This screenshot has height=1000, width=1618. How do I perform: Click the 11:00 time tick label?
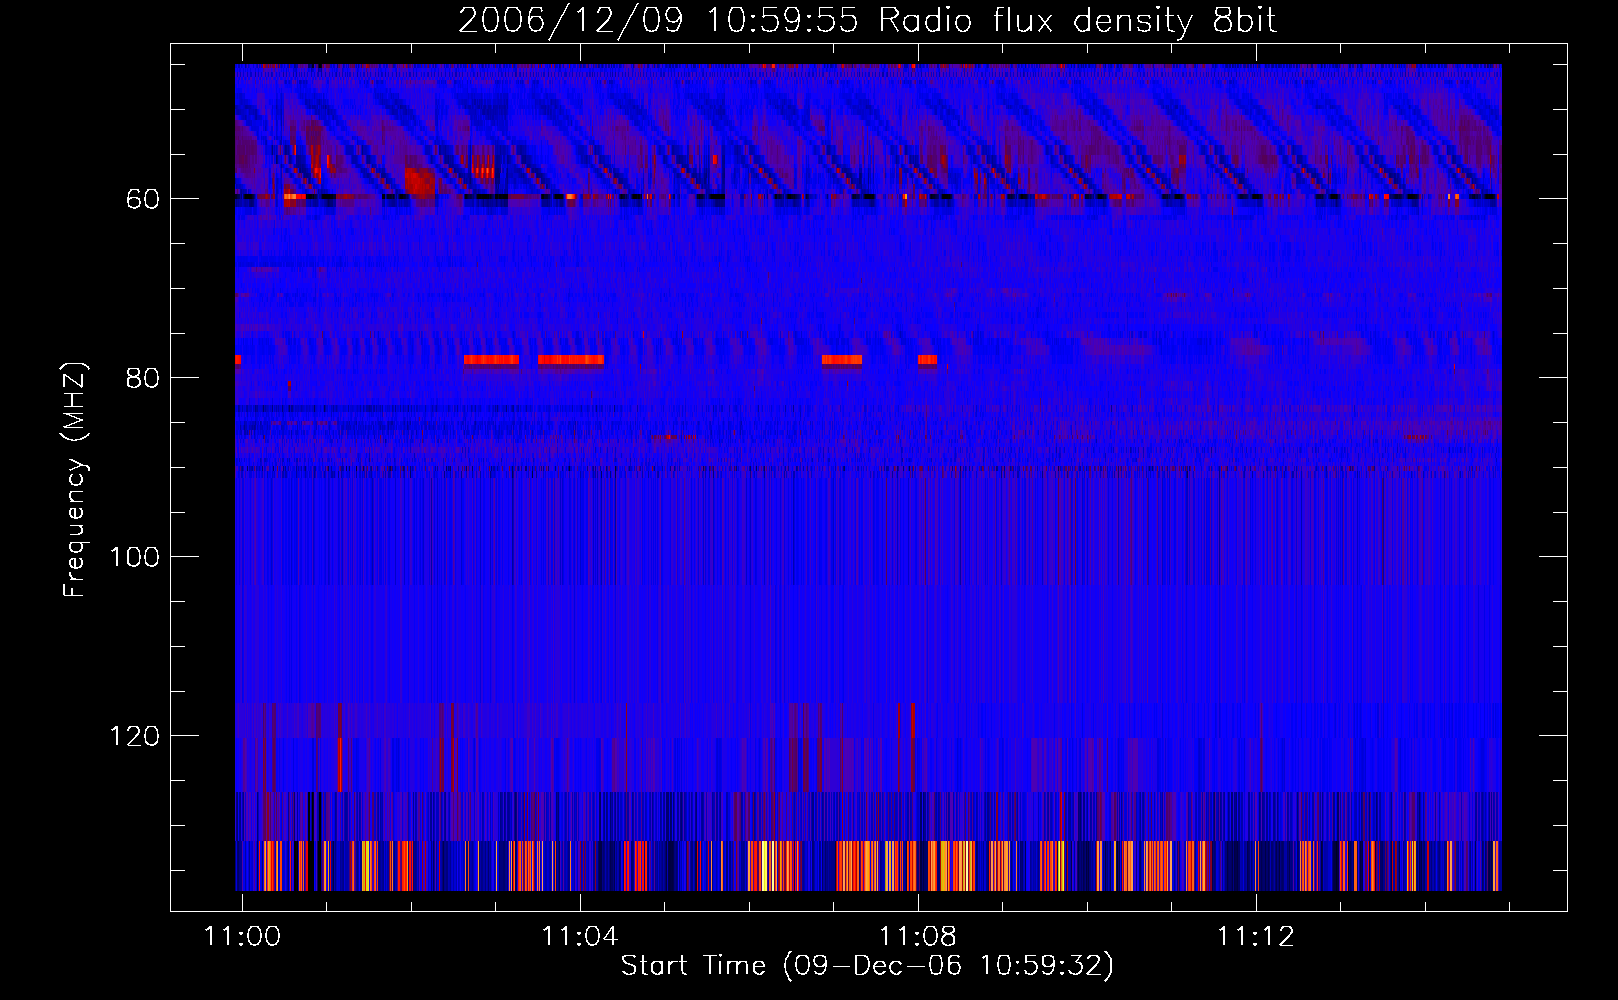click(242, 936)
